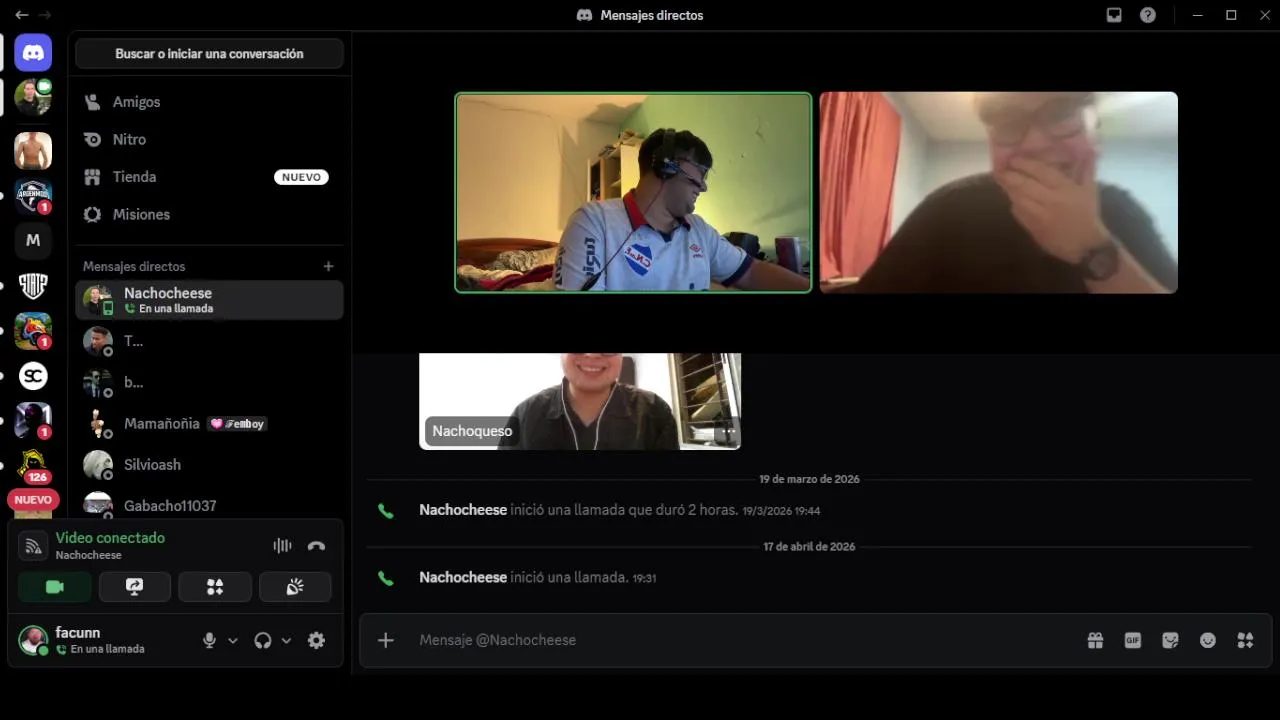Open the Discord home button
Image resolution: width=1280 pixels, height=720 pixels.
click(x=33, y=52)
